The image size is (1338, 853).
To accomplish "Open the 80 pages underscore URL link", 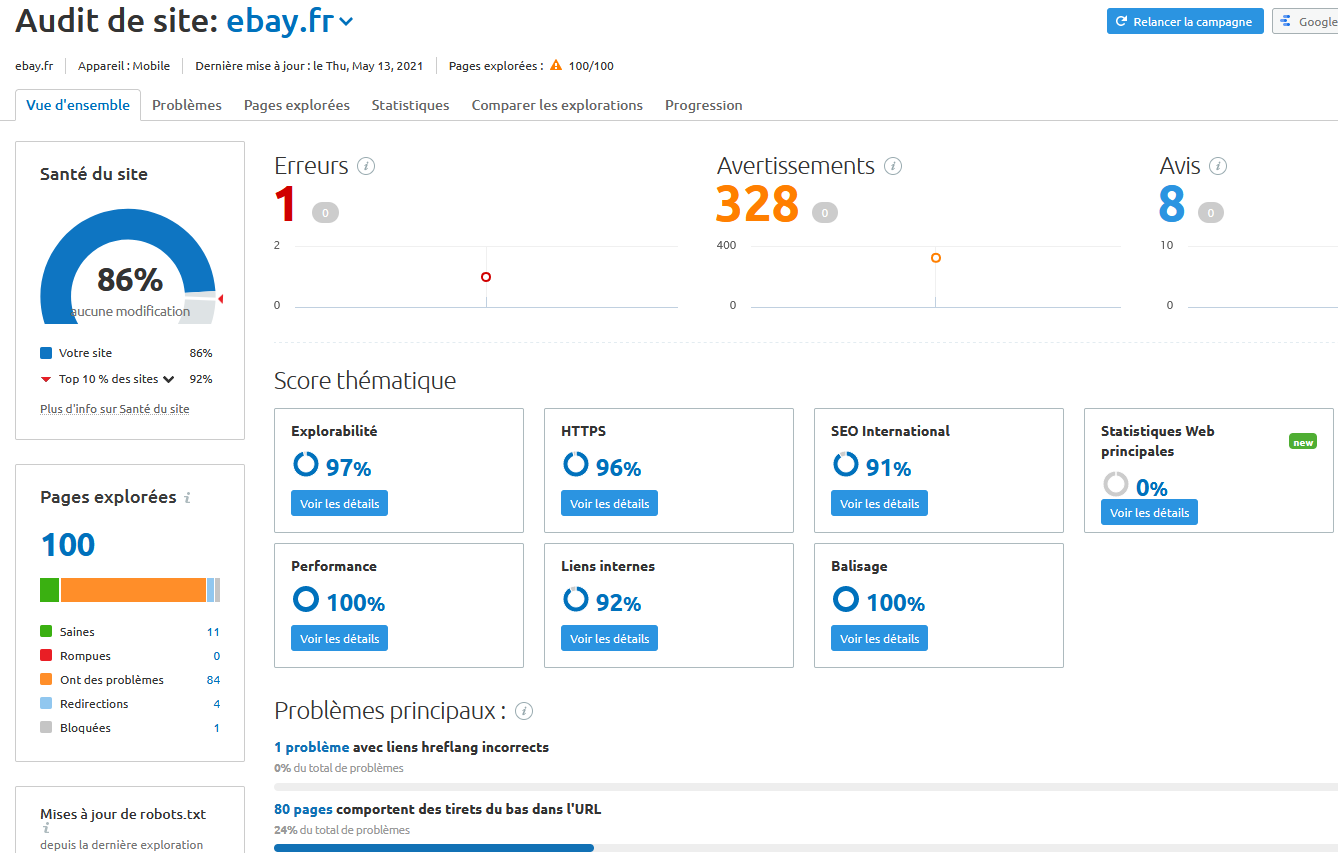I will [x=304, y=809].
